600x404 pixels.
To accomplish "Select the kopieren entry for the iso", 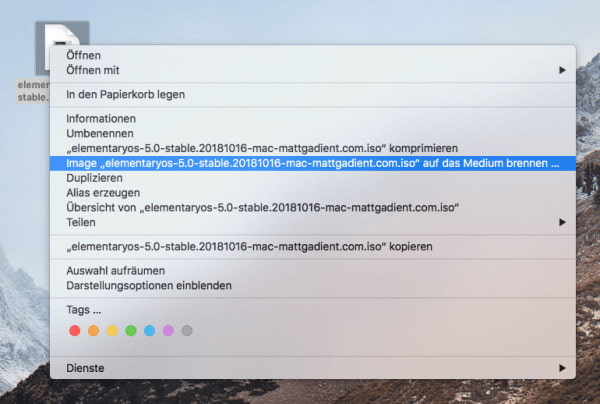I will point(313,247).
